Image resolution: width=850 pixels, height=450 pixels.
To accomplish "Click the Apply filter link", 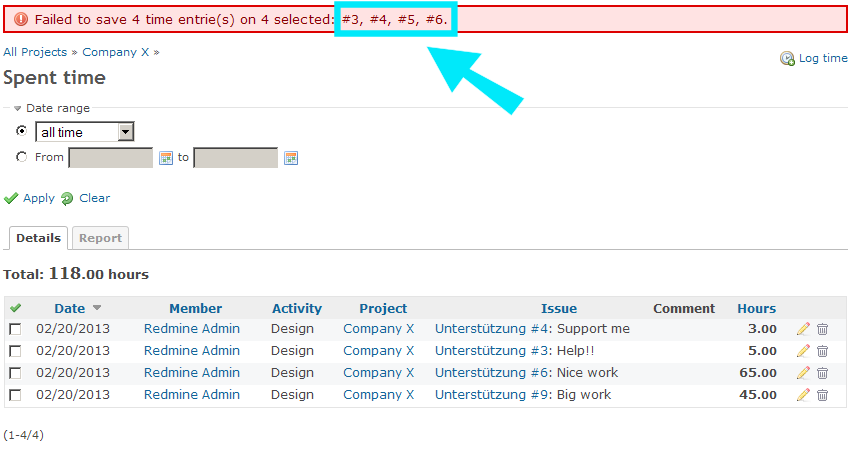I will click(x=38, y=198).
